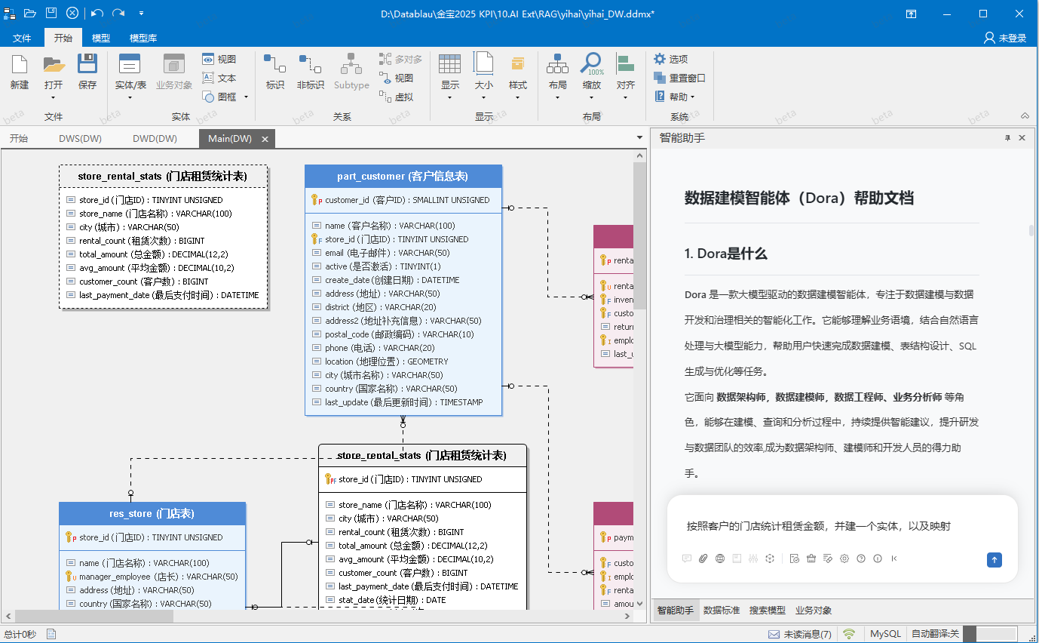Click the 未登录 user login link

coord(1005,38)
